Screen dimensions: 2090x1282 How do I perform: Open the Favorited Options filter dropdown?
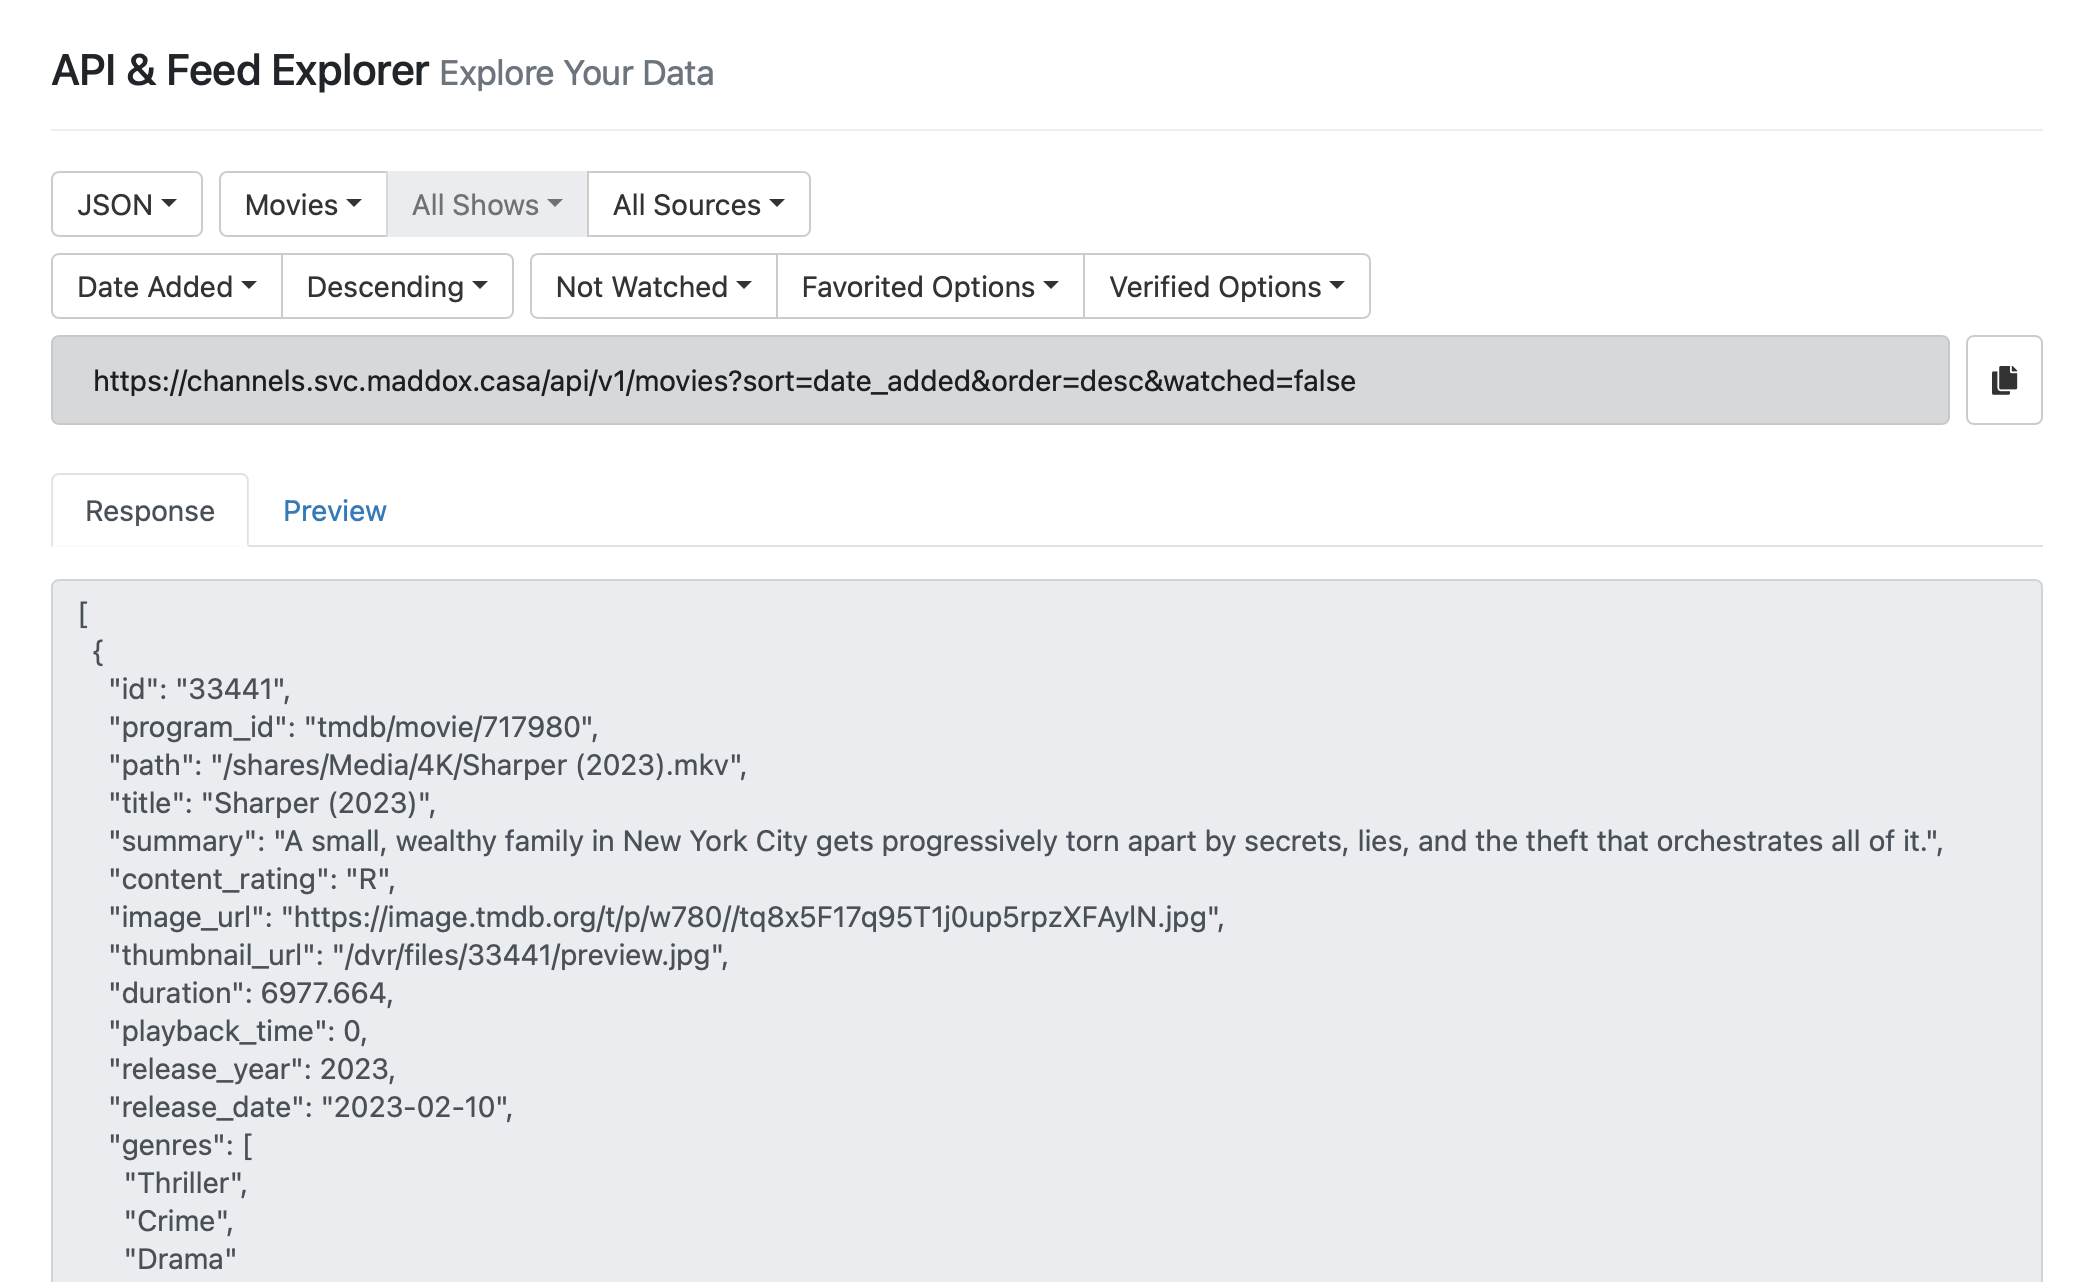pyautogui.click(x=928, y=287)
